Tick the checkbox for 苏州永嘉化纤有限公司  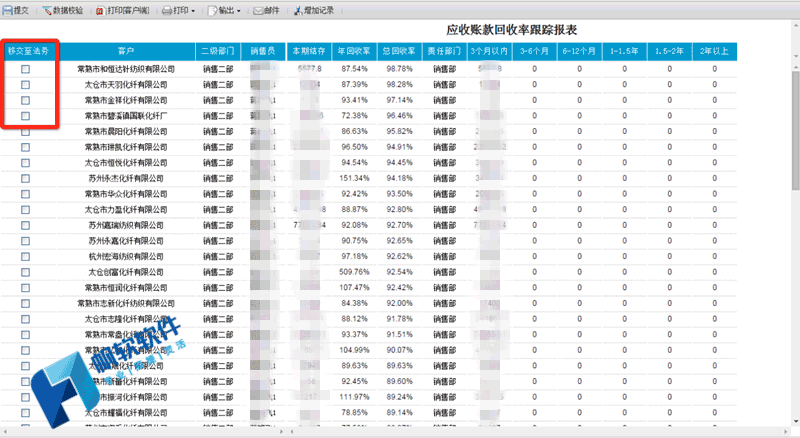(x=26, y=241)
